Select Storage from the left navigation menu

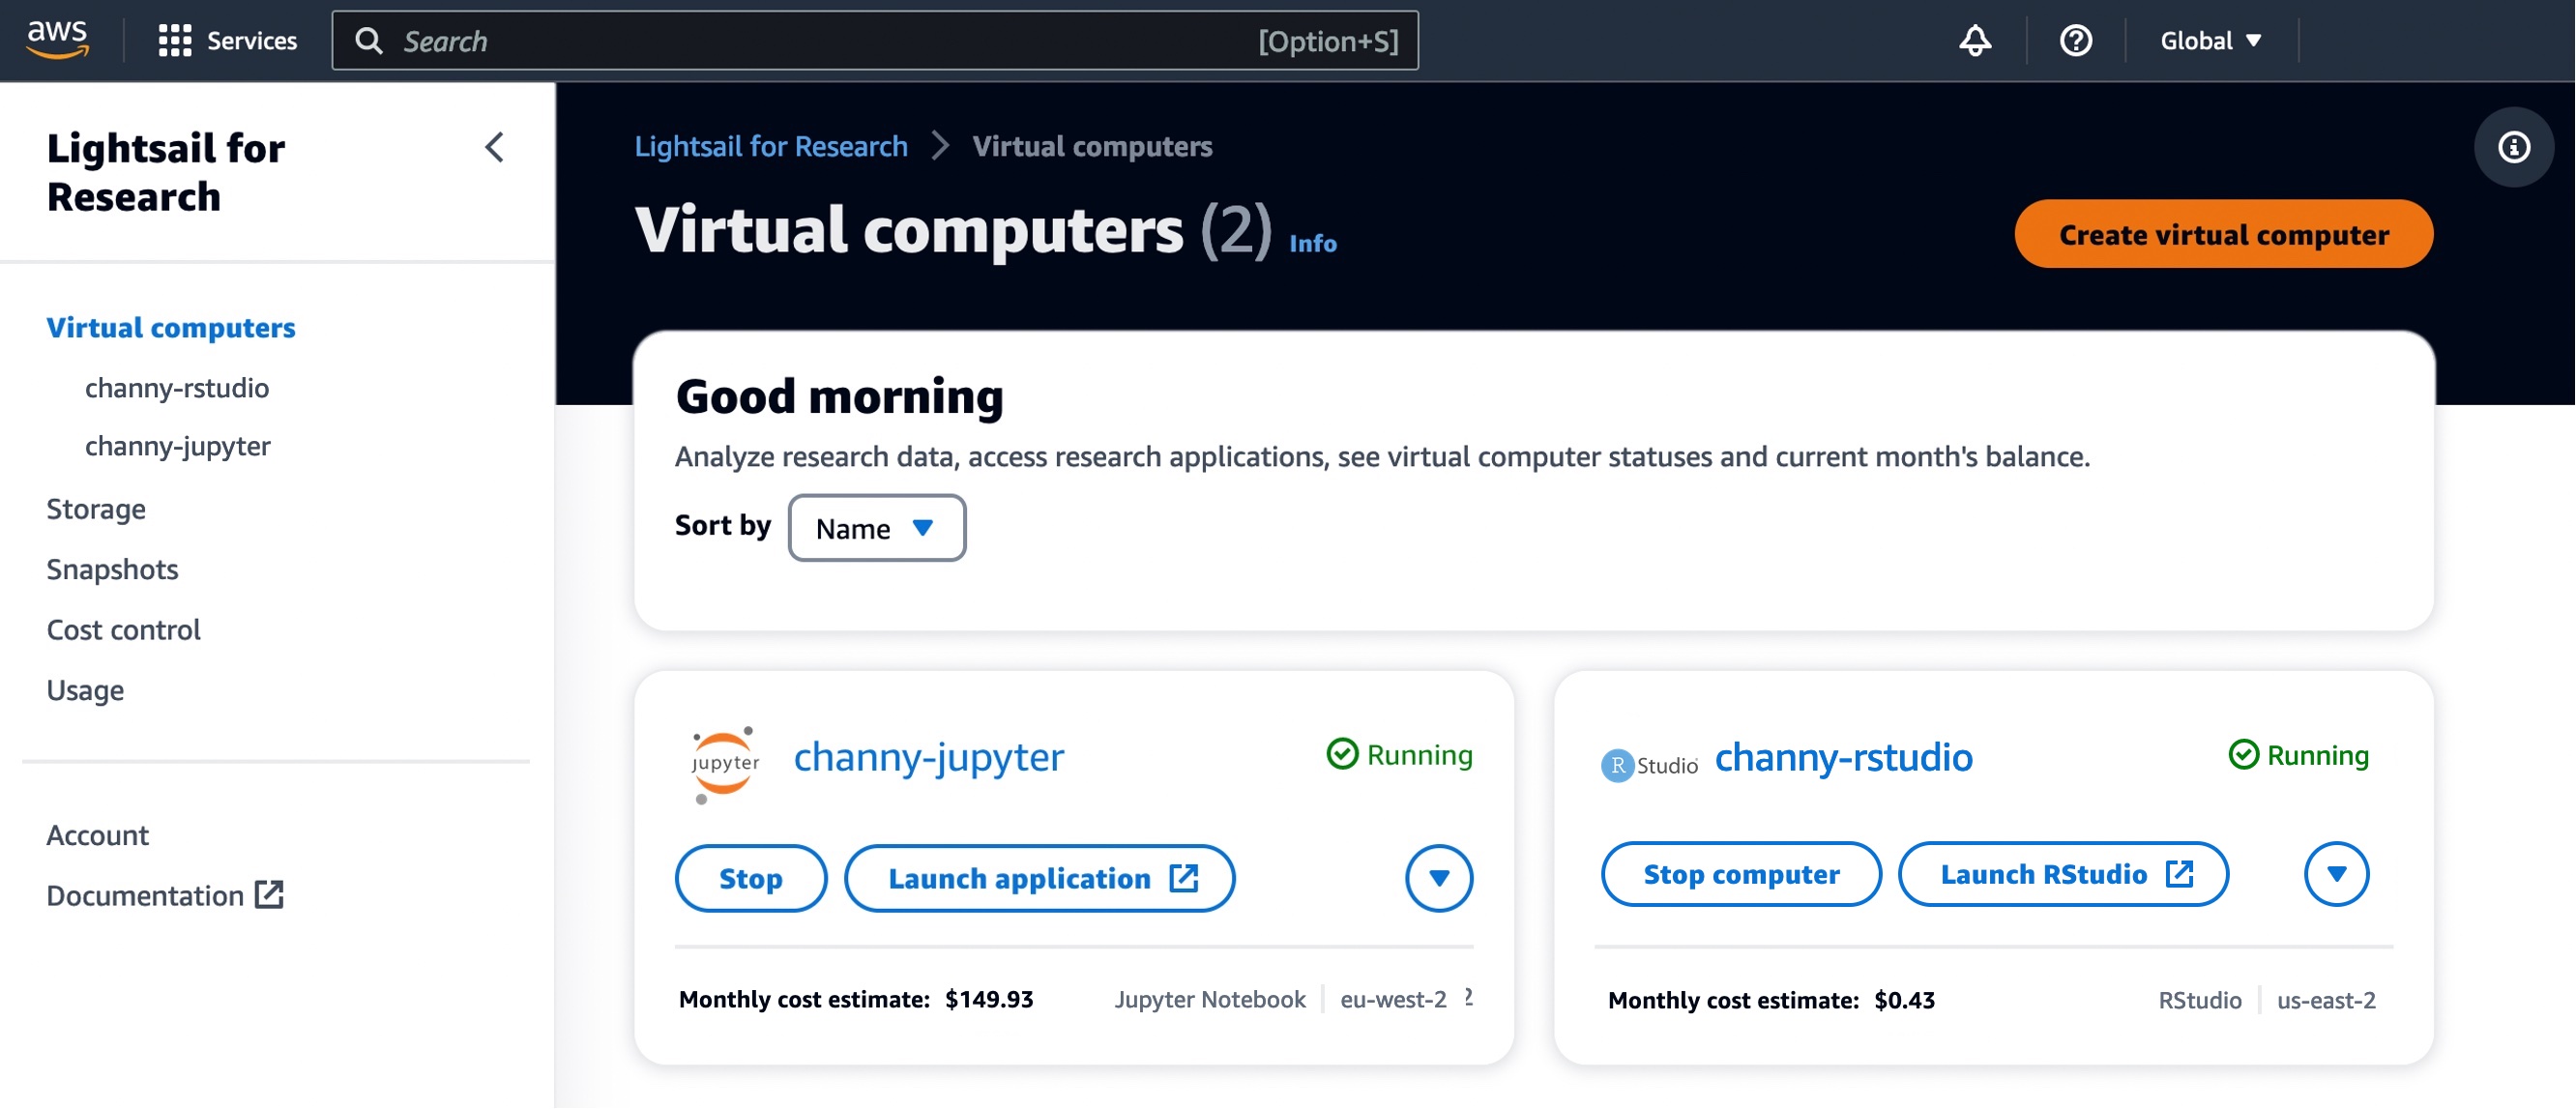pos(96,508)
